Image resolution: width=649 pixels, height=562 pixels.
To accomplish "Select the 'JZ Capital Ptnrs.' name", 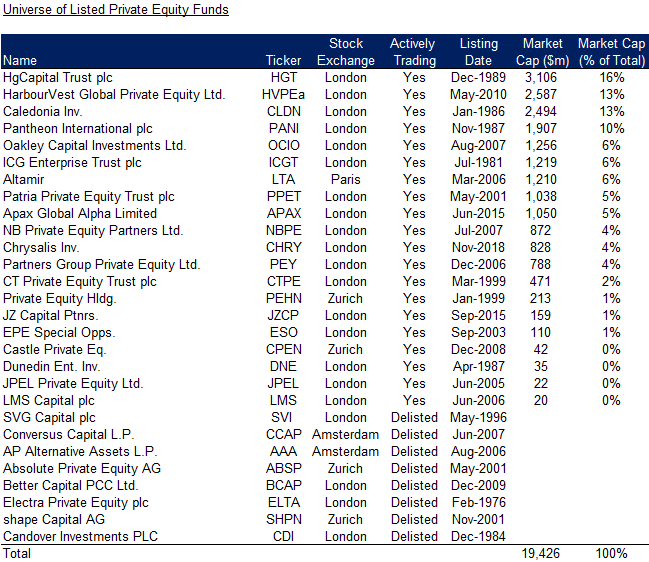I will click(x=50, y=315).
